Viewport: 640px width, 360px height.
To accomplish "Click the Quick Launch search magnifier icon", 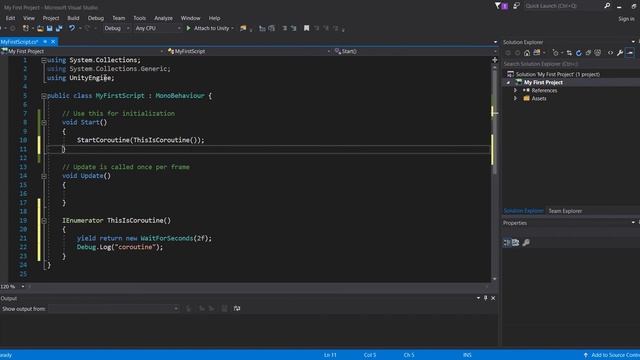I will click(607, 6).
